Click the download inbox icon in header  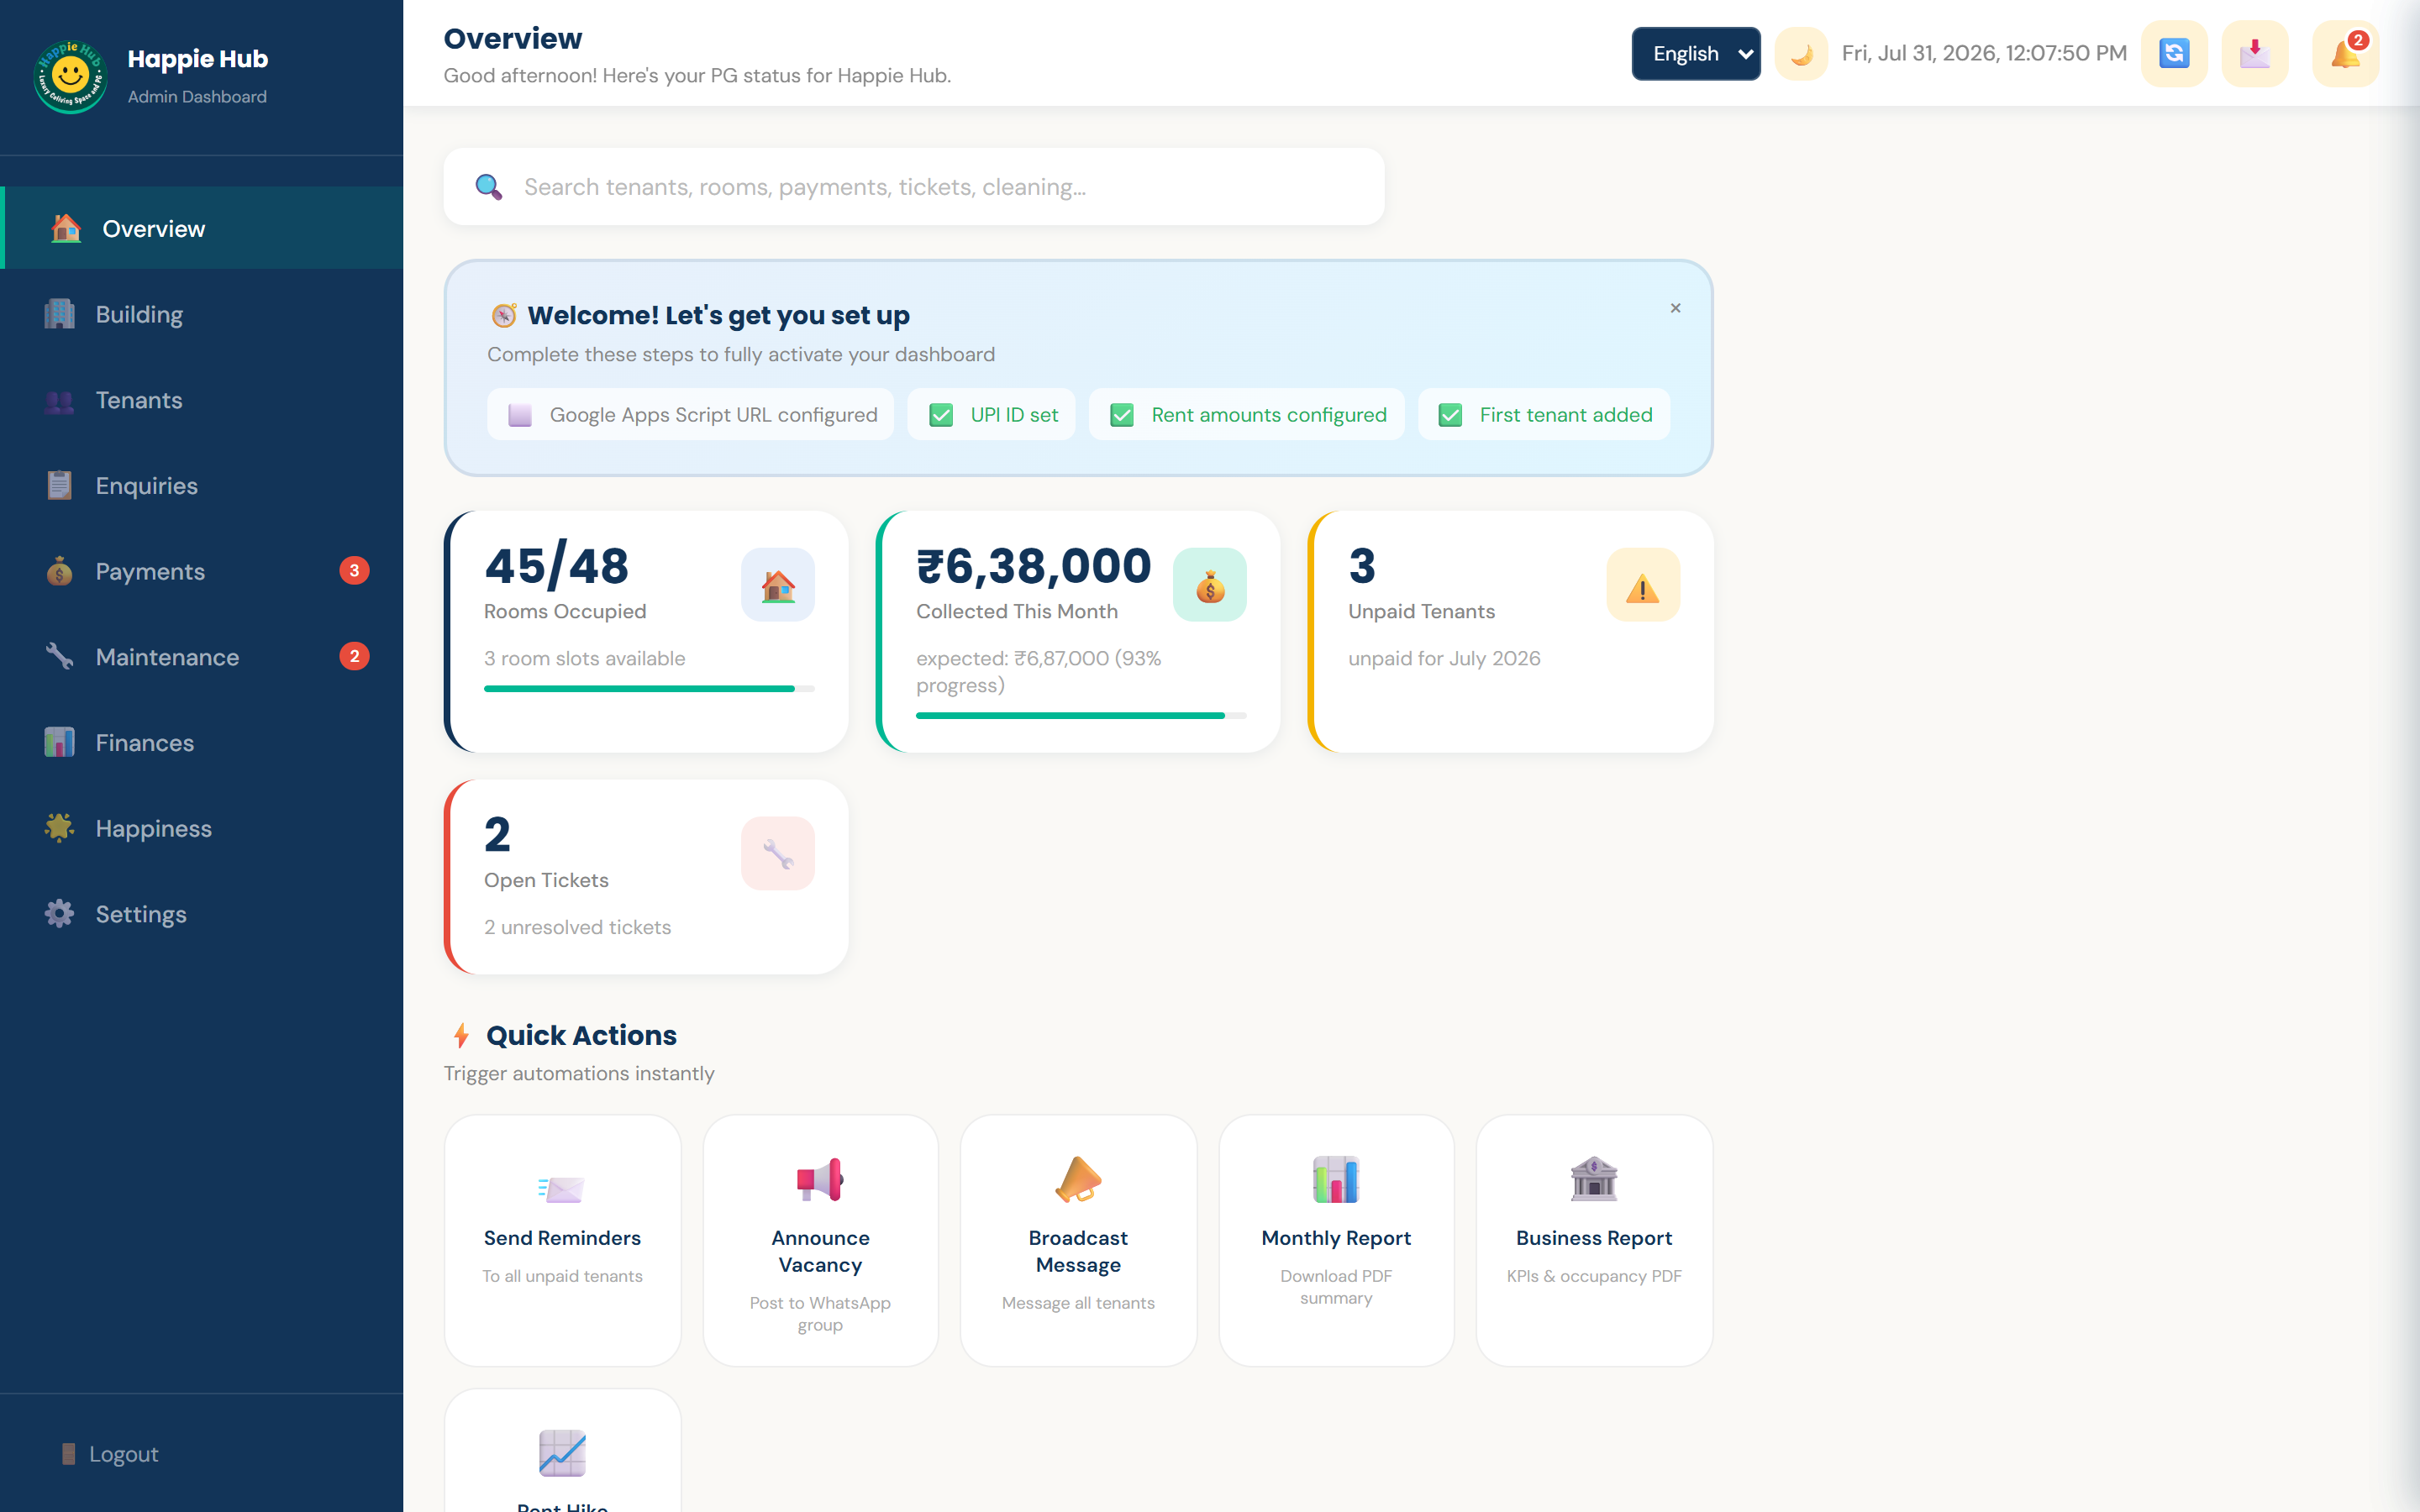coord(2255,53)
